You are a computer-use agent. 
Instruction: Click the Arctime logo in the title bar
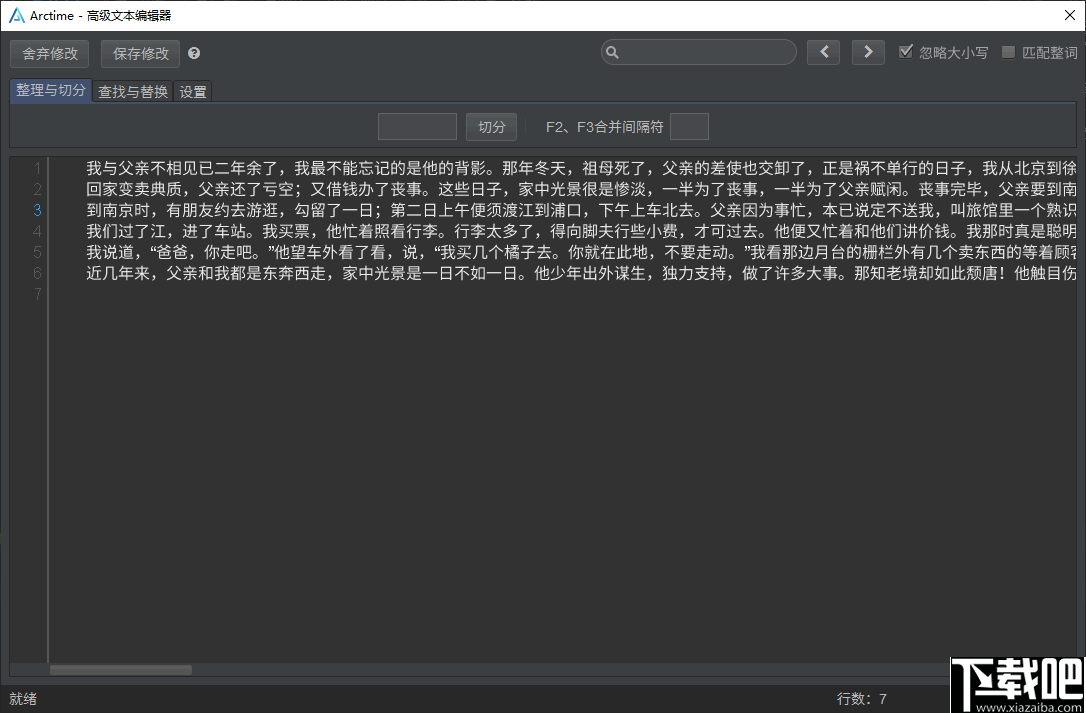tap(15, 15)
